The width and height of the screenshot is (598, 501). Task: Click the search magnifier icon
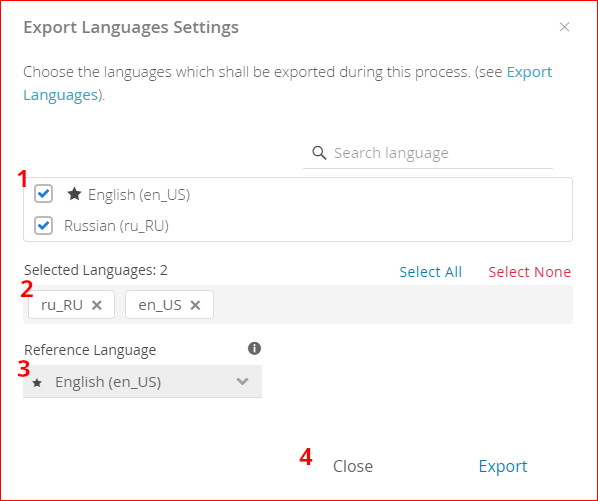(319, 153)
